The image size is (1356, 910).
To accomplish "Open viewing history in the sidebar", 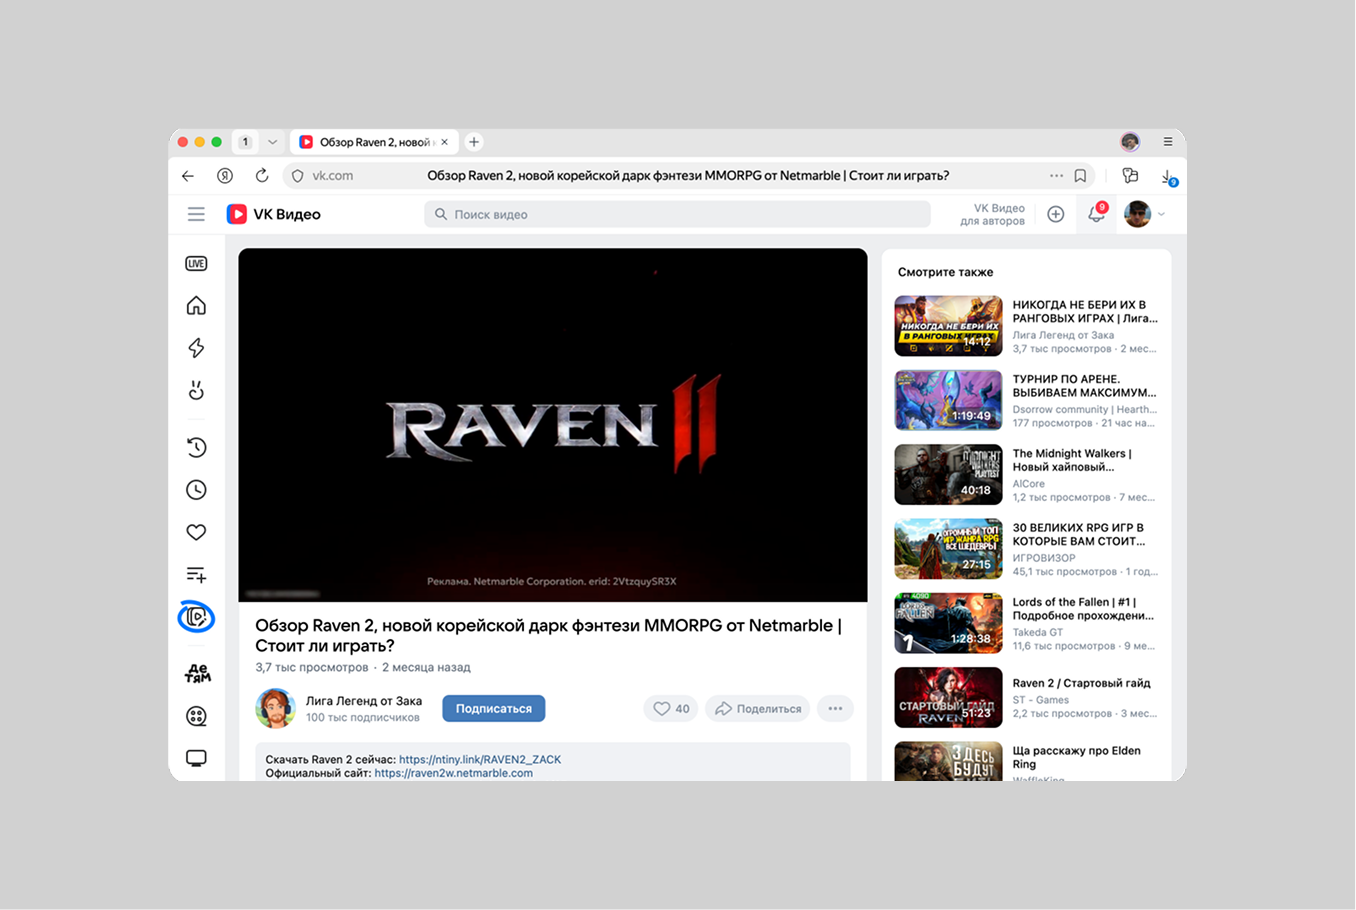I will click(196, 447).
